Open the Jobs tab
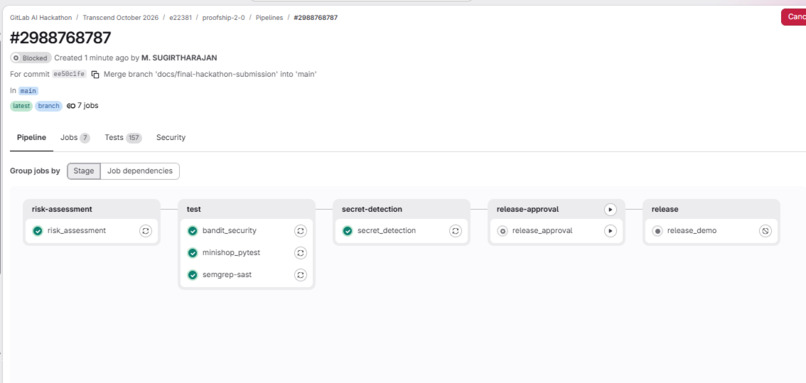This screenshot has height=383, width=806. coord(75,138)
